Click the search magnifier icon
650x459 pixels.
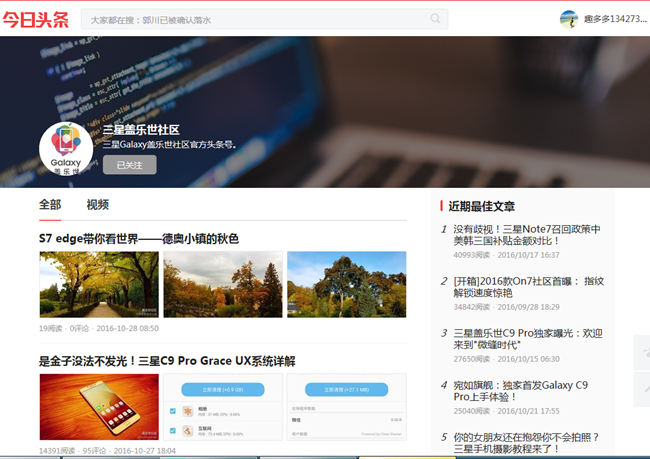[x=435, y=19]
